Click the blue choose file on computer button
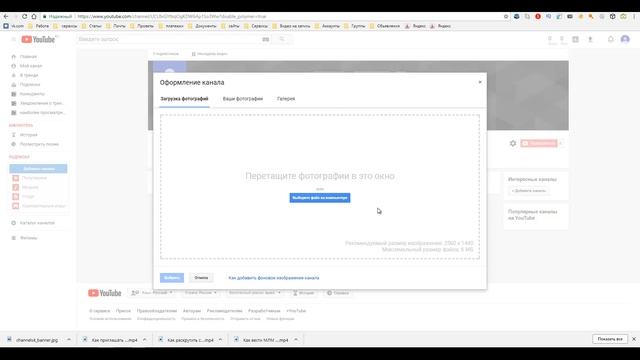The height and width of the screenshot is (360, 640). click(320, 198)
